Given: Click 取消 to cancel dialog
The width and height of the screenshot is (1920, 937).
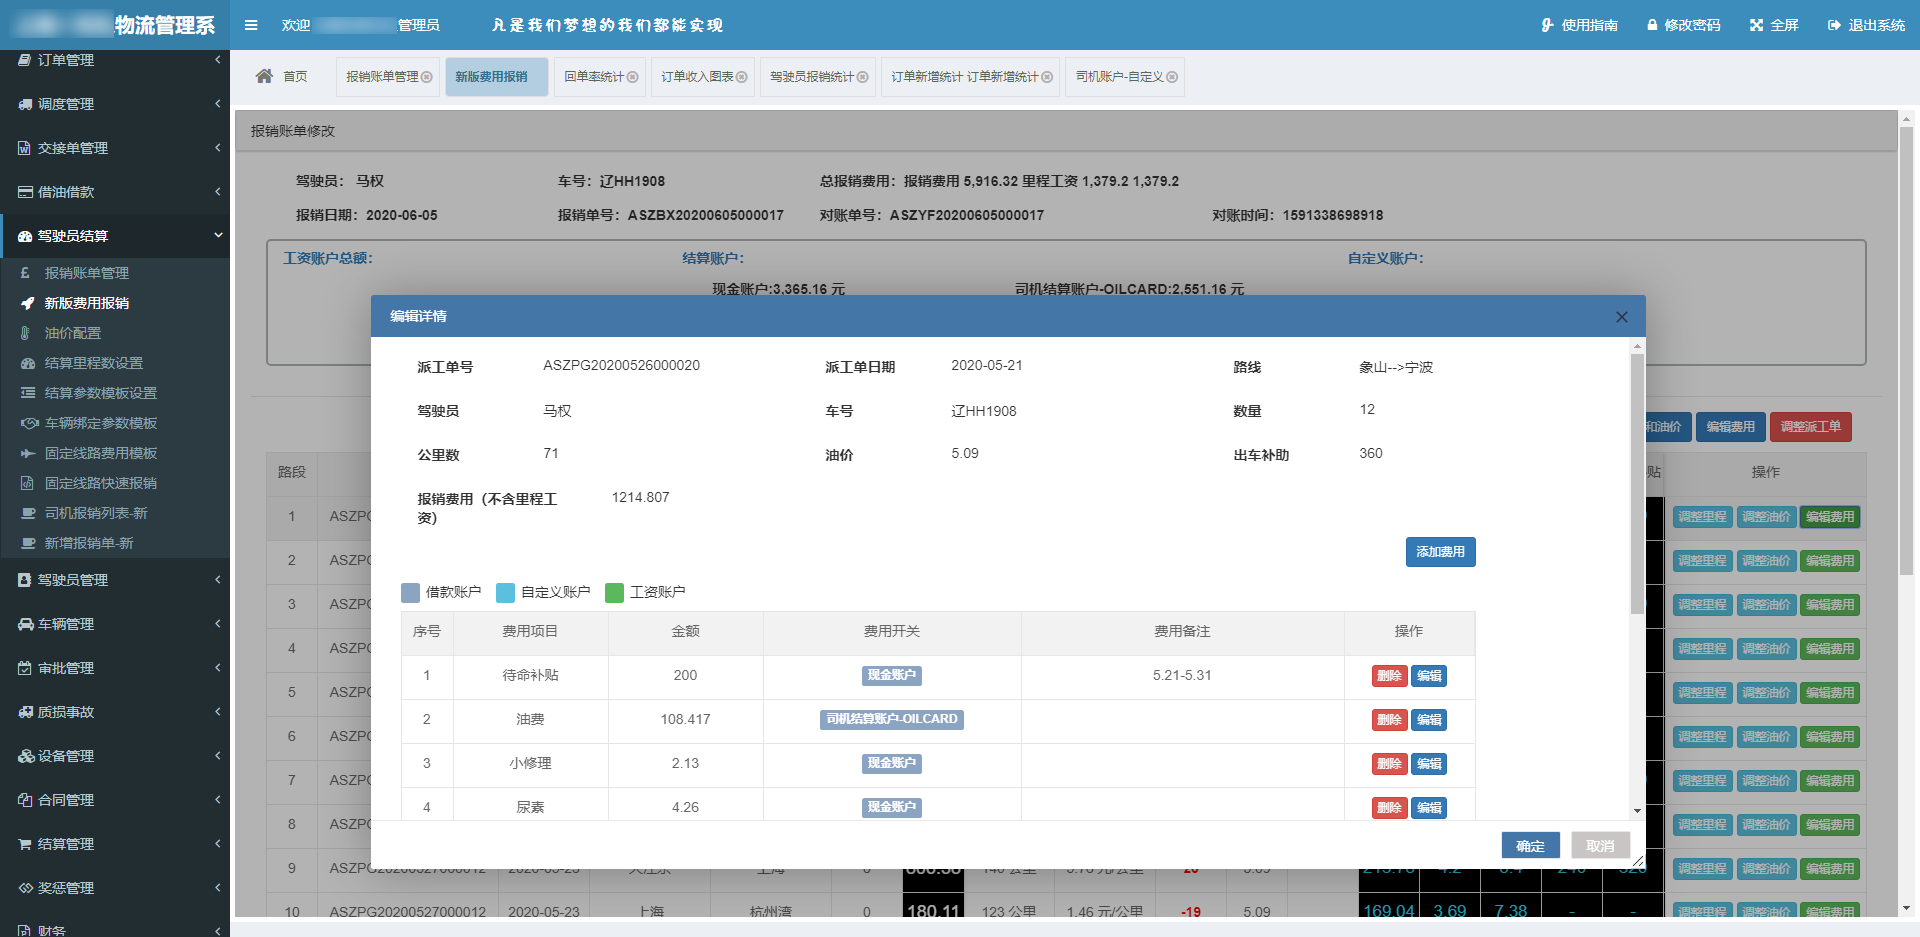Looking at the screenshot, I should pyautogui.click(x=1600, y=846).
